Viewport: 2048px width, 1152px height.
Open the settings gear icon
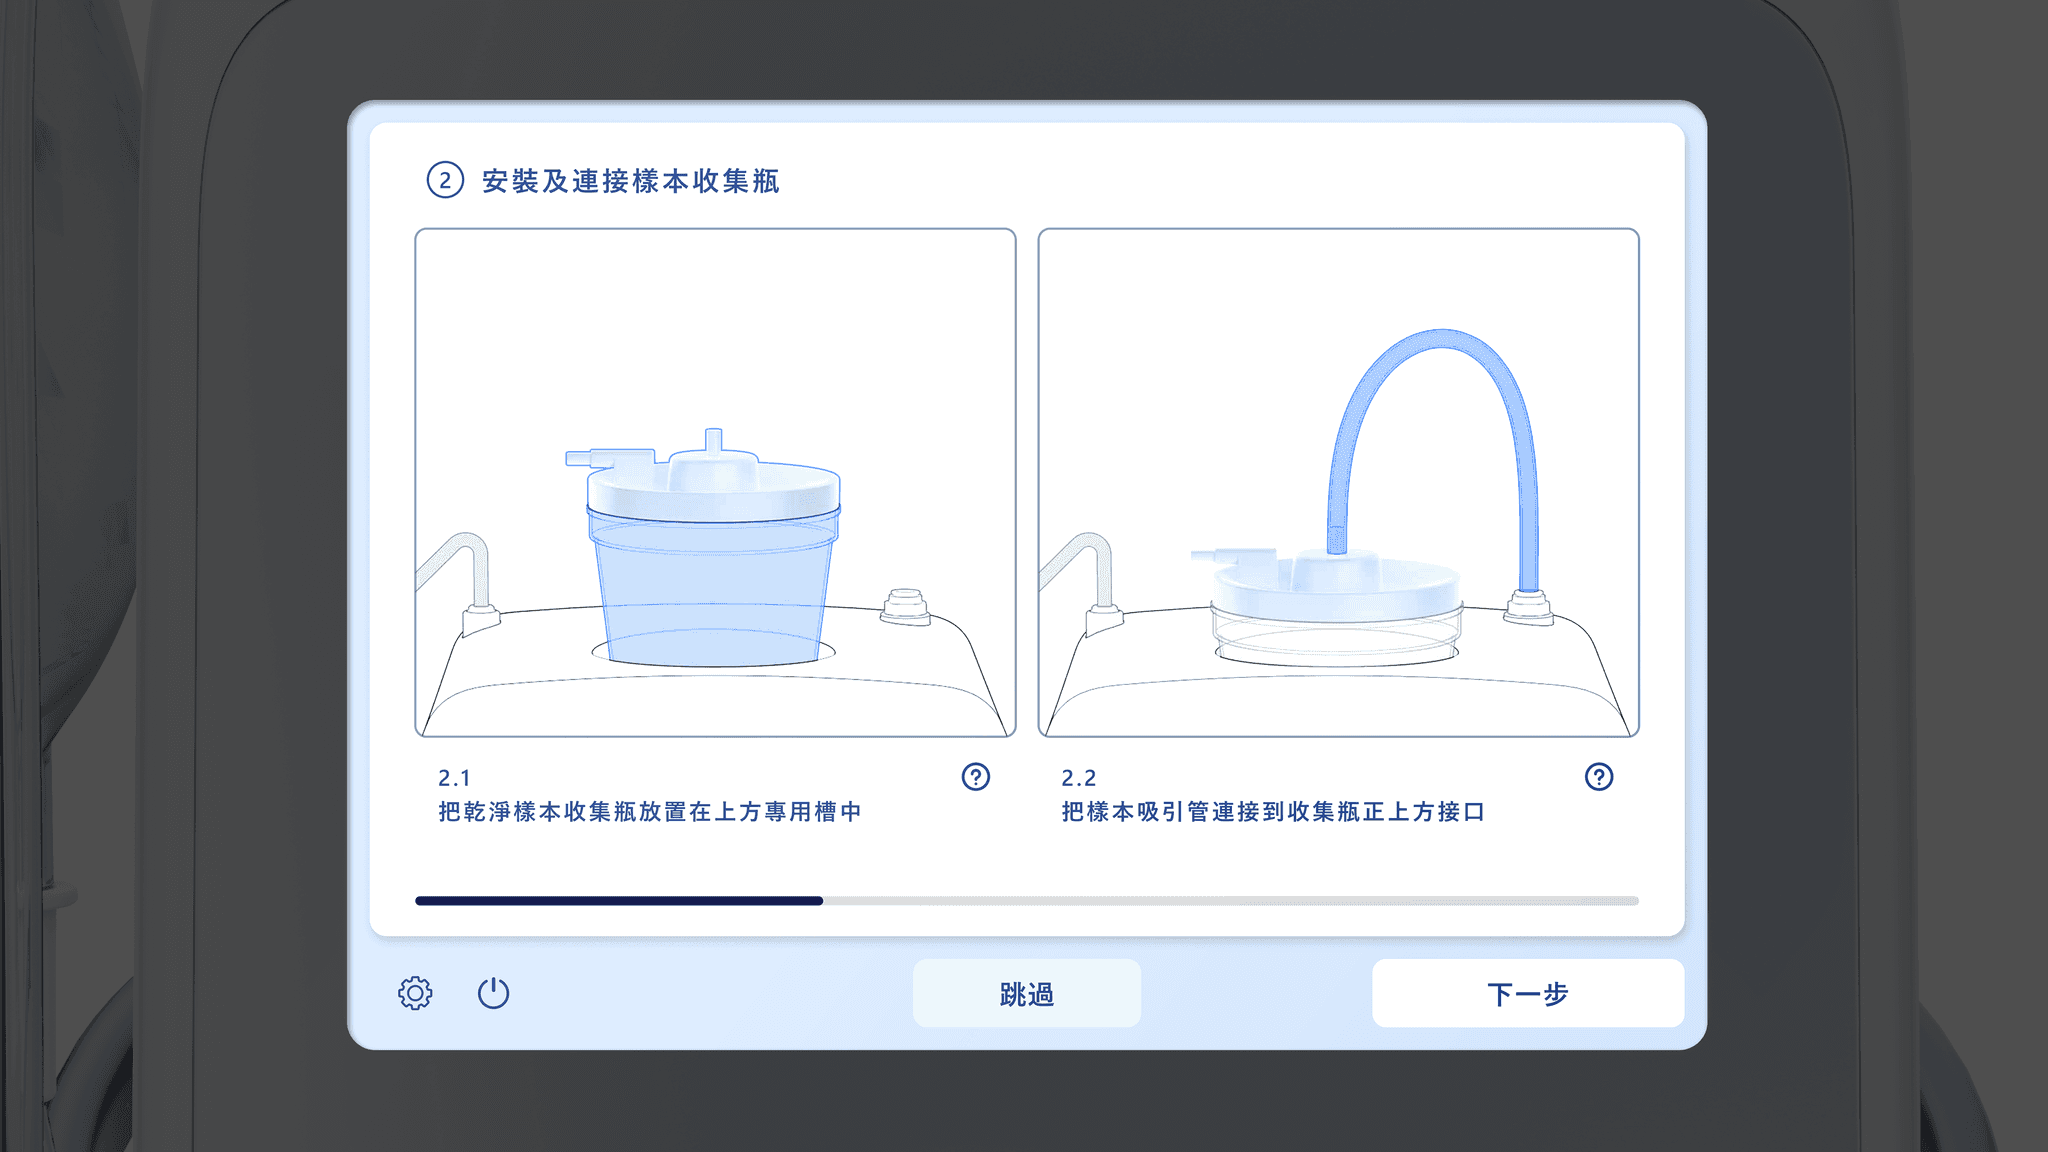[415, 993]
